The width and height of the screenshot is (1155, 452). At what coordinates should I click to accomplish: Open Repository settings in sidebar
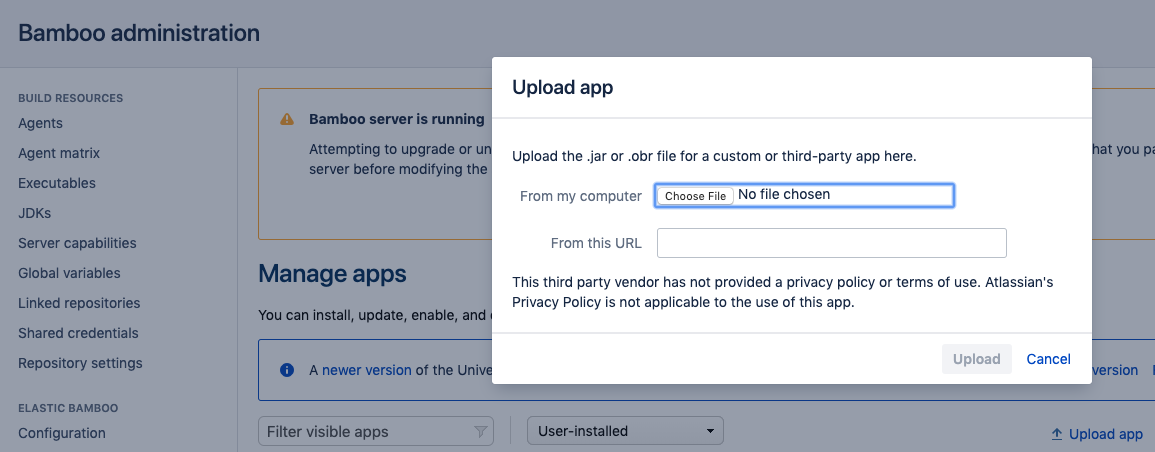click(x=80, y=363)
